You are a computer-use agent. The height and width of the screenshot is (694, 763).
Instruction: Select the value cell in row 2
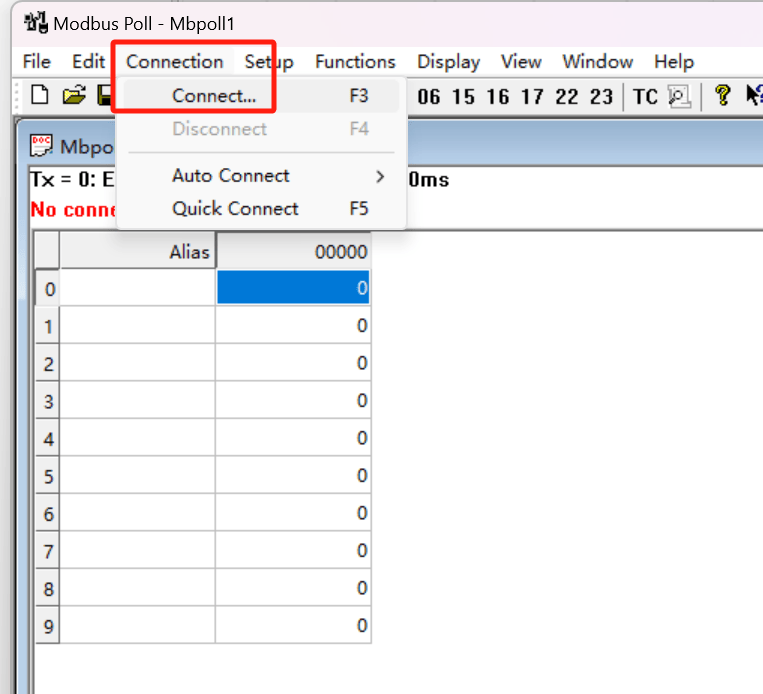(293, 363)
